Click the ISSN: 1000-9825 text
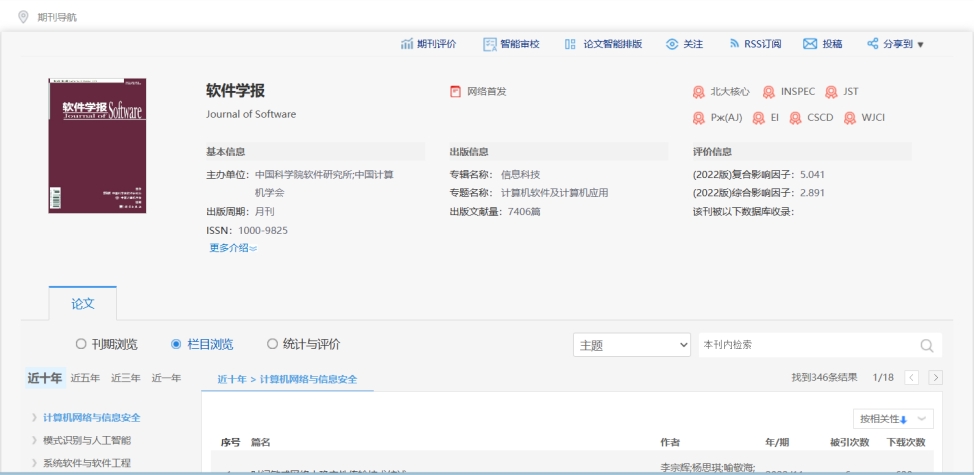This screenshot has height=475, width=975. (x=247, y=231)
